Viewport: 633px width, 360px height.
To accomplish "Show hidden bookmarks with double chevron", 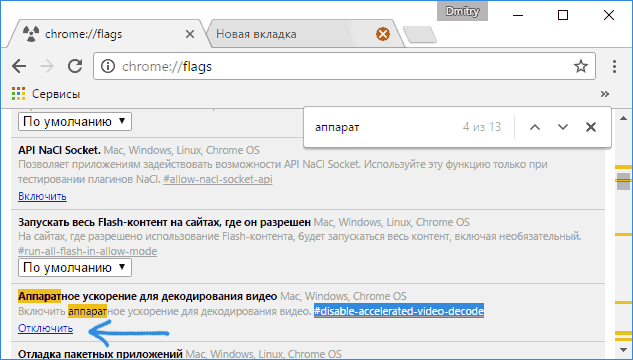I will (604, 94).
